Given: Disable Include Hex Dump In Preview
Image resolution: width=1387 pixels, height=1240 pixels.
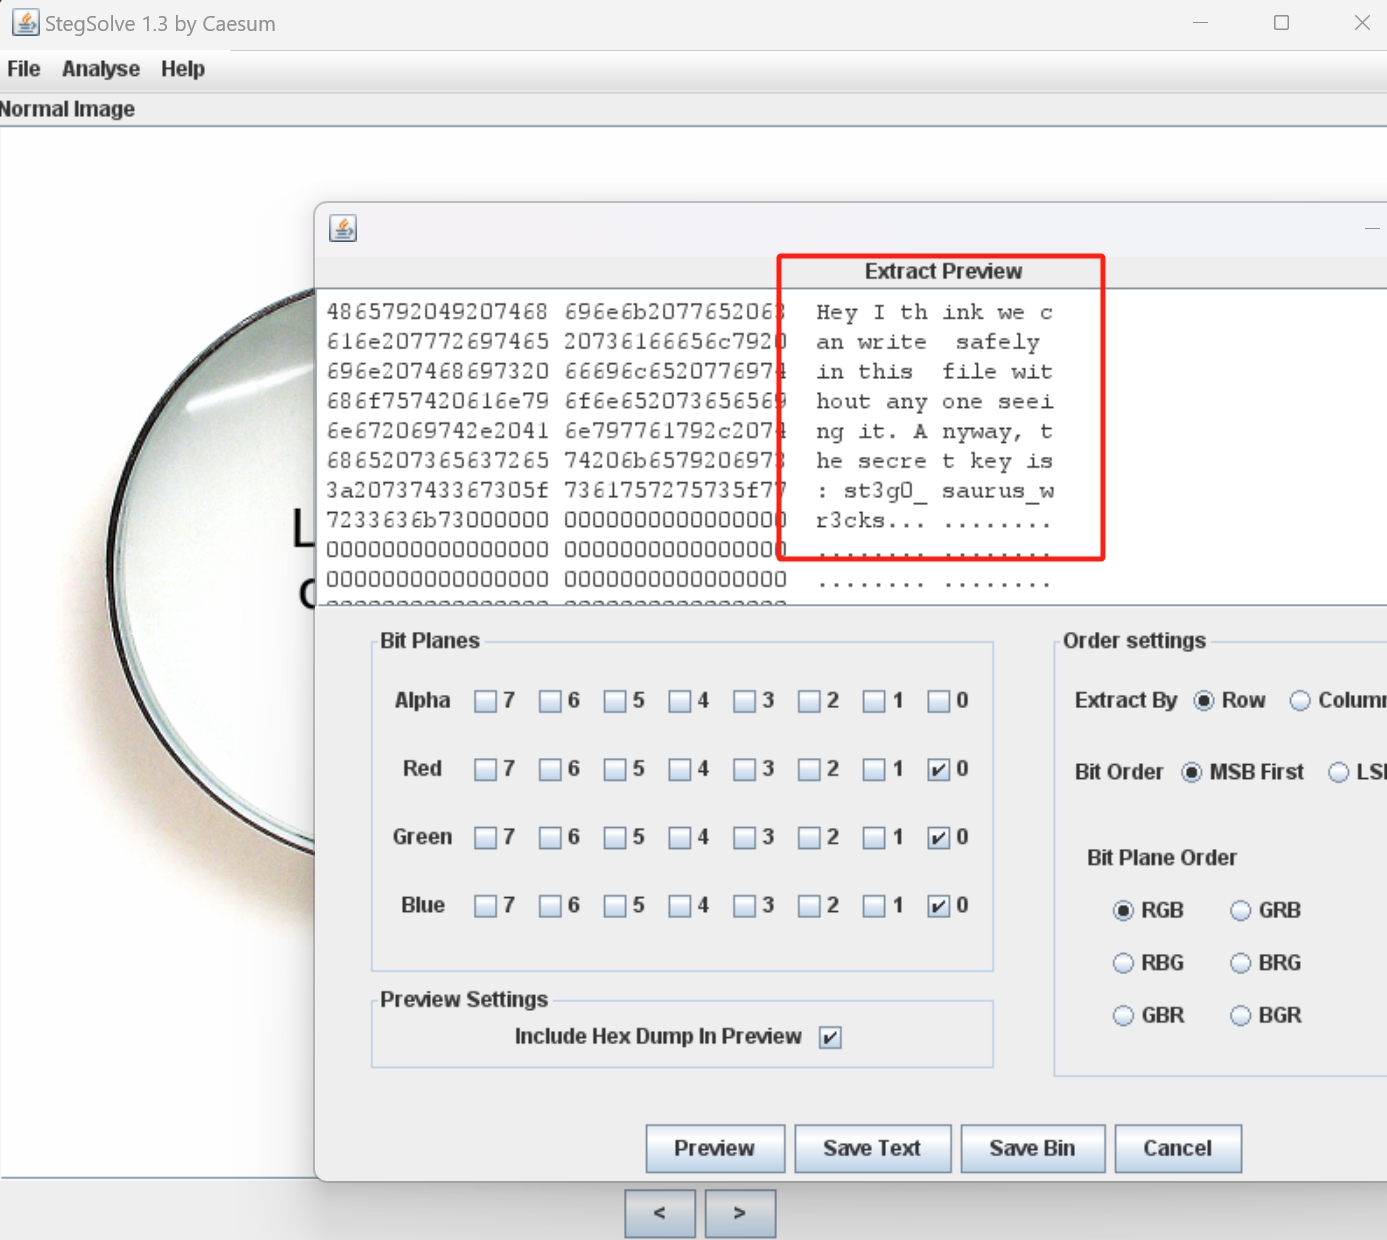Looking at the screenshot, I should [830, 1037].
